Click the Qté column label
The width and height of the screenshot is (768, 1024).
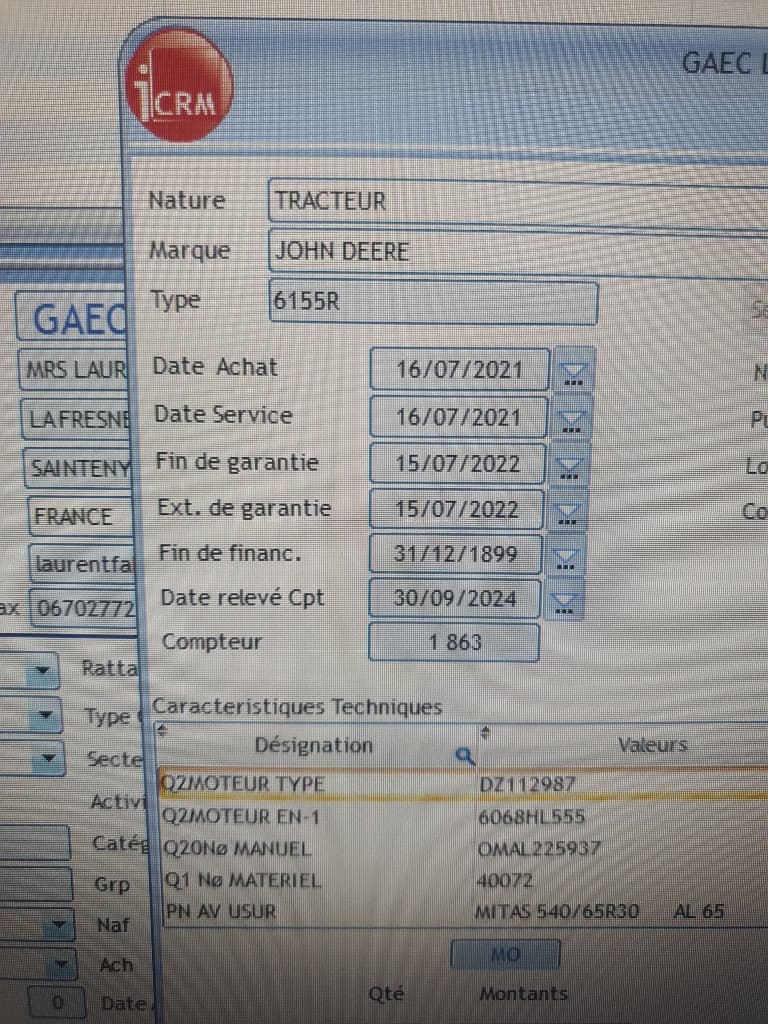click(x=387, y=994)
